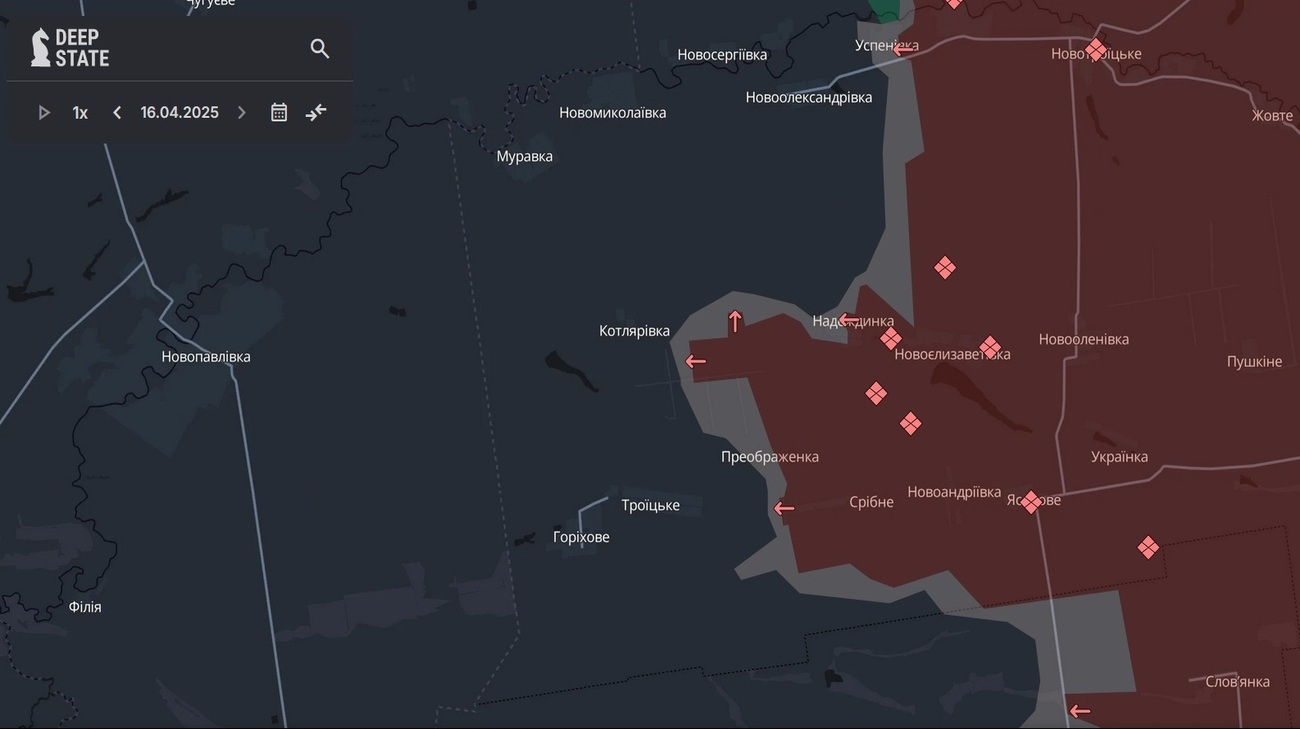1300x729 pixels.
Task: Expand the calendar to choose a date
Action: coord(278,112)
